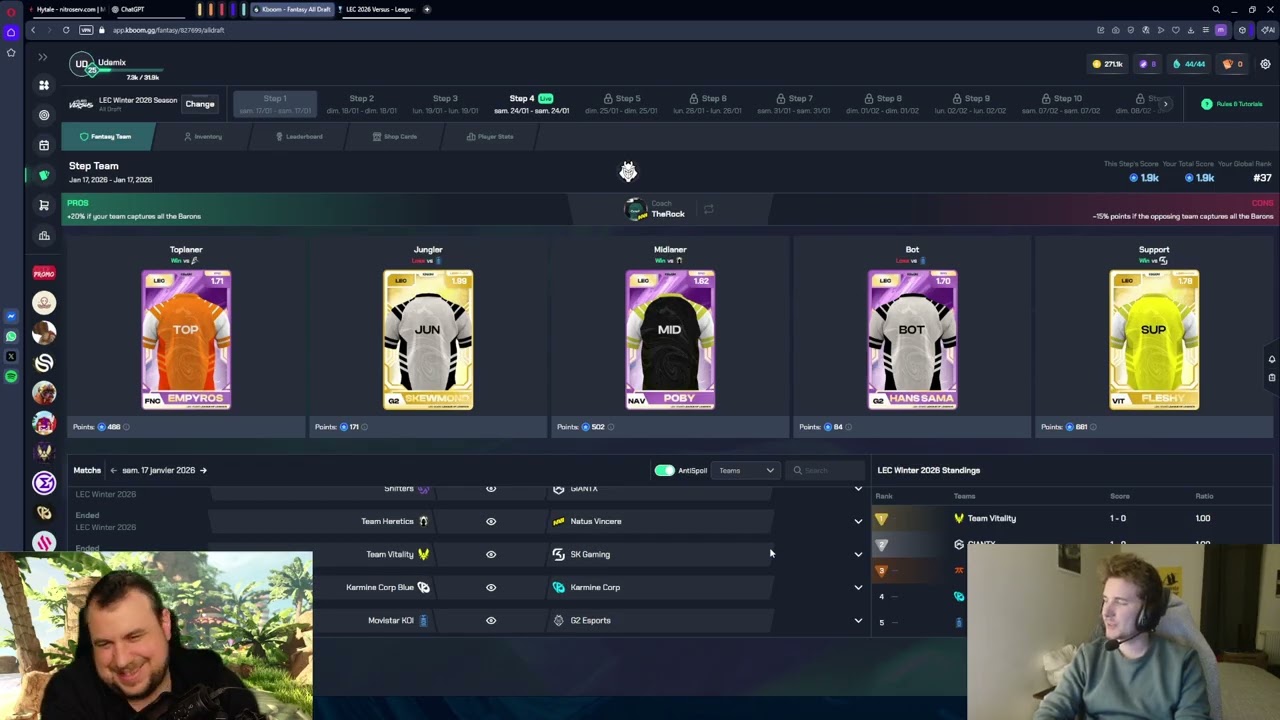This screenshot has height=720, width=1280.
Task: Click the snapshot camera icon in toolbar
Action: [1116, 30]
